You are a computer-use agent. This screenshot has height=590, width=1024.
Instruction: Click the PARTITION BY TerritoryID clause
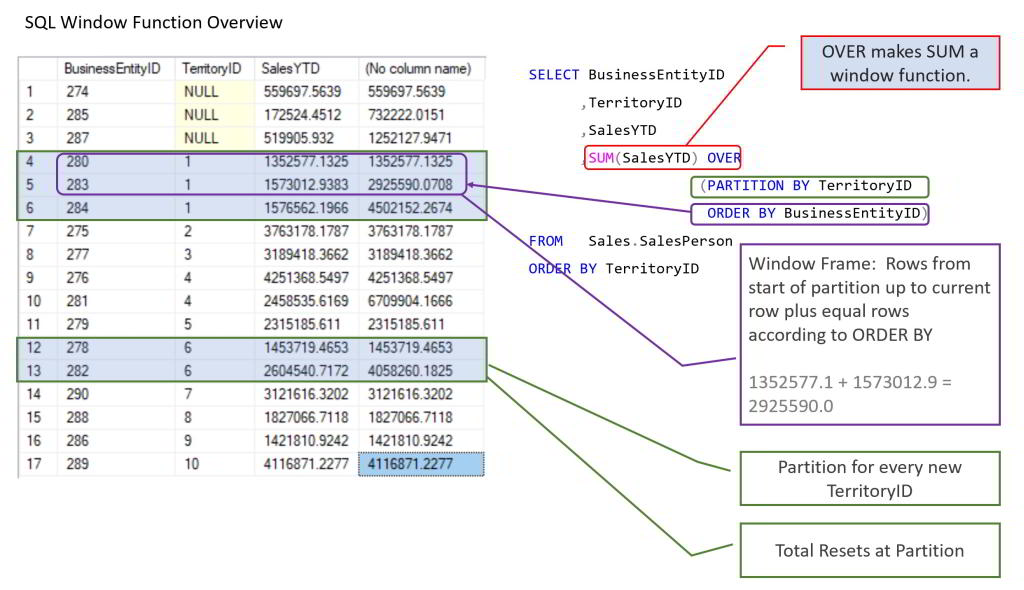808,186
